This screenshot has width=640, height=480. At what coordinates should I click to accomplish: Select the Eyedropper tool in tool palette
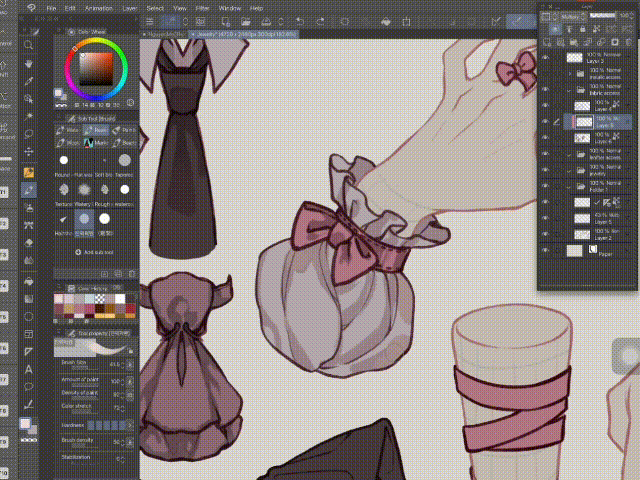28,81
